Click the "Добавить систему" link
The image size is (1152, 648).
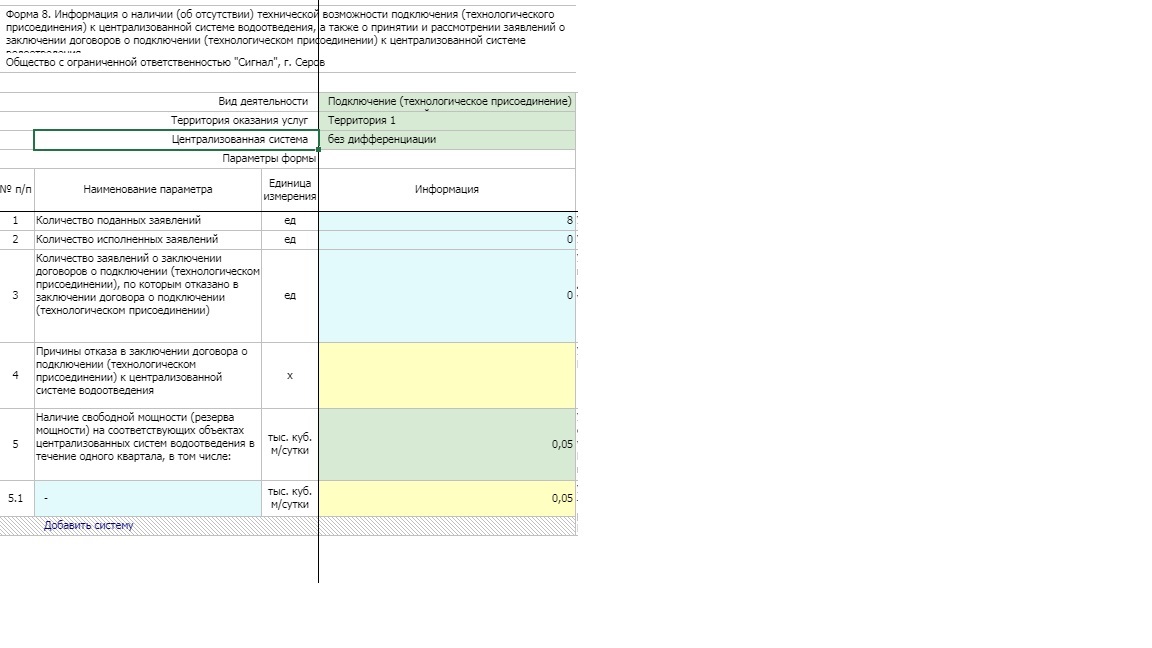(88, 525)
